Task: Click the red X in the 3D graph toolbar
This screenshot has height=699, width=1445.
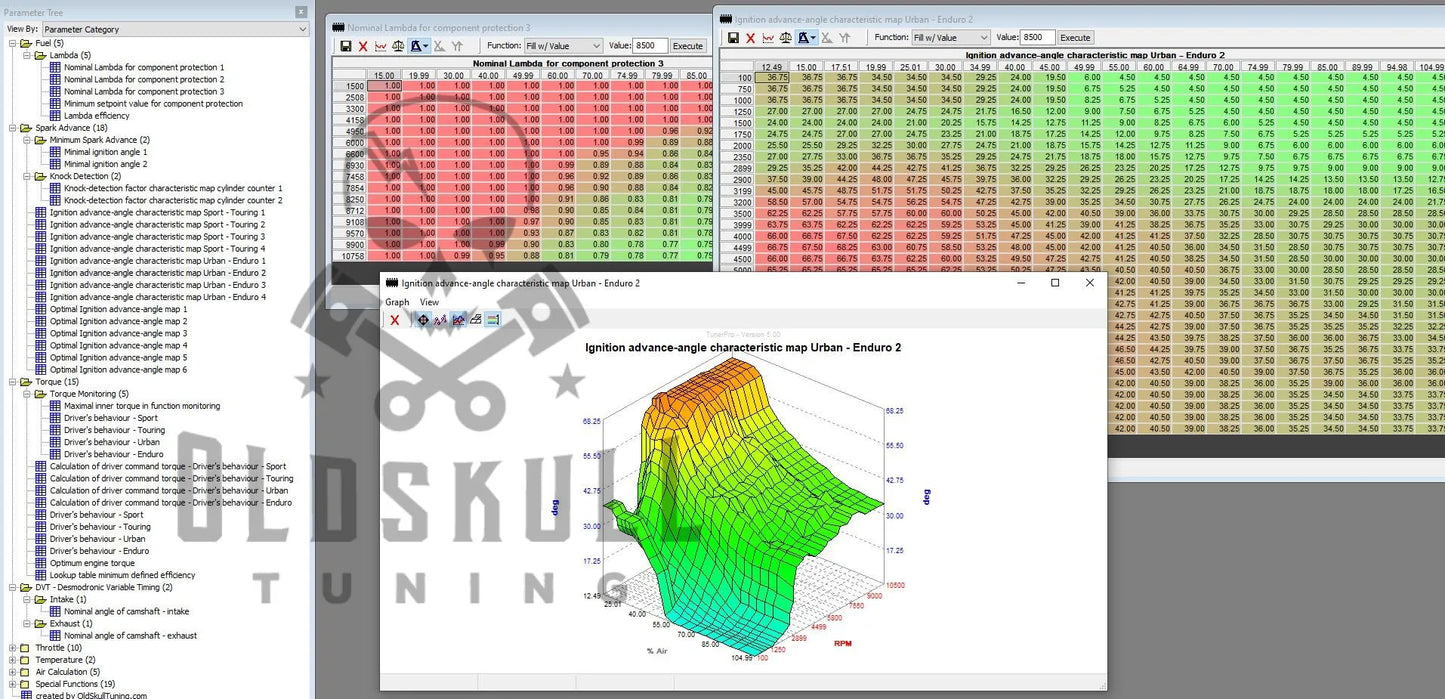Action: point(395,320)
